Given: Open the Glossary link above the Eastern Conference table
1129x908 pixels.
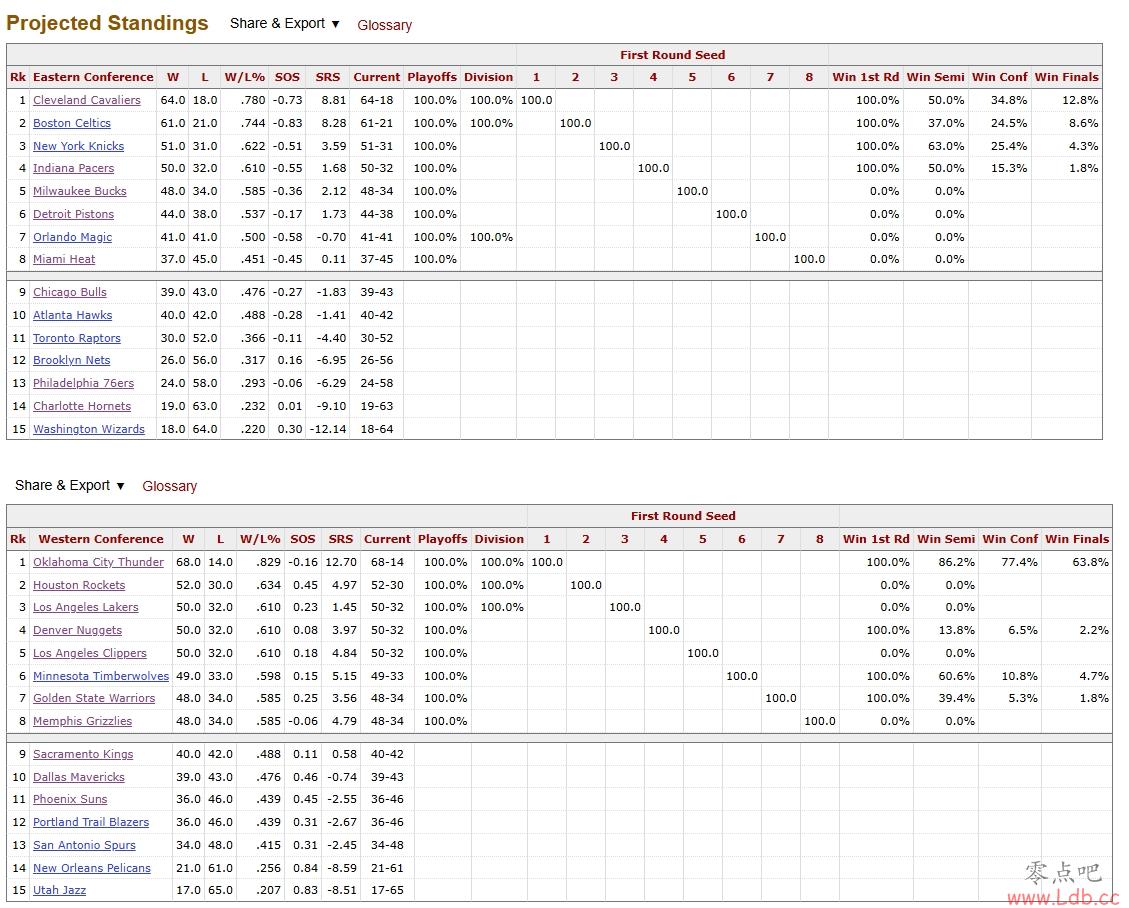Looking at the screenshot, I should tap(384, 25).
